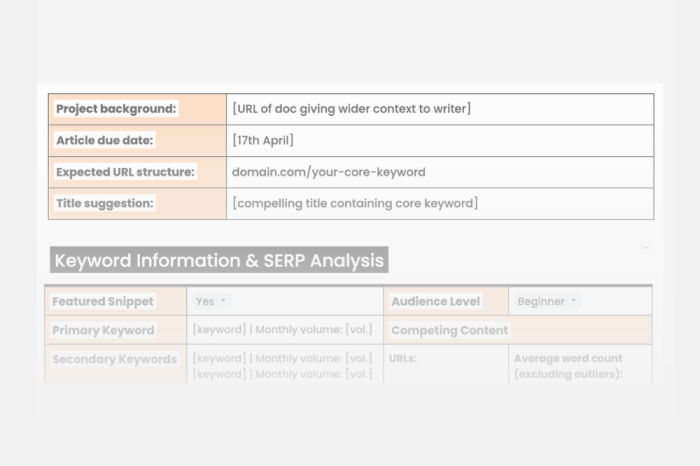
Task: Click the domain.com/your-core-keyword URL text
Action: [328, 172]
